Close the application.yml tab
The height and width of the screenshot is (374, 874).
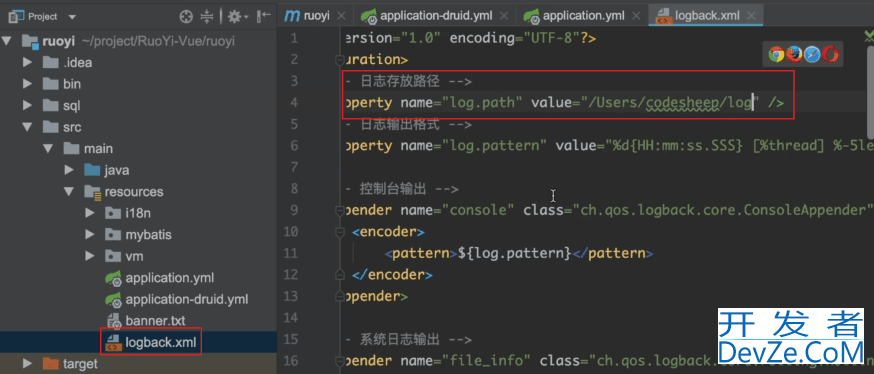click(637, 16)
